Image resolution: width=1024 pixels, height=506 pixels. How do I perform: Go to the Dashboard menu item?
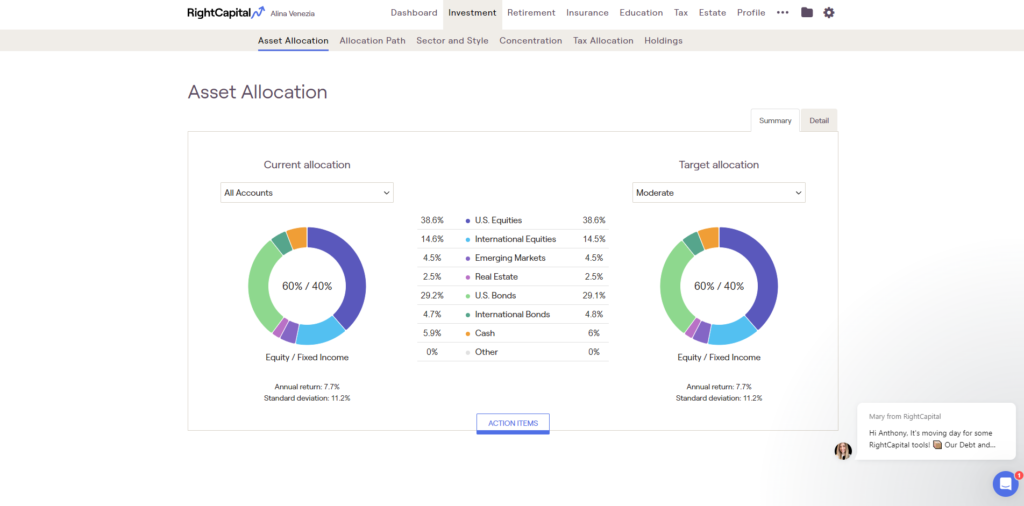413,13
